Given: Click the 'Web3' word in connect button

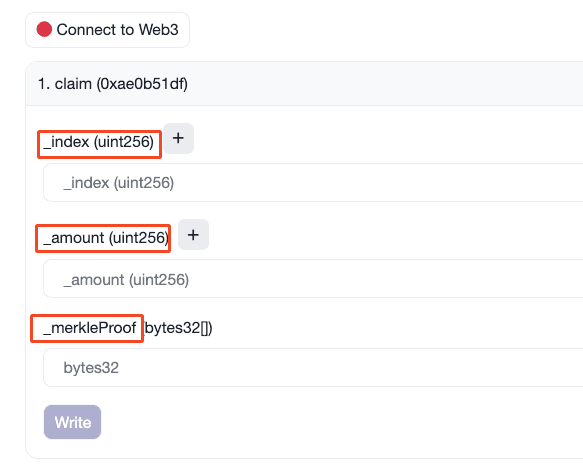Looking at the screenshot, I should pyautogui.click(x=158, y=30).
